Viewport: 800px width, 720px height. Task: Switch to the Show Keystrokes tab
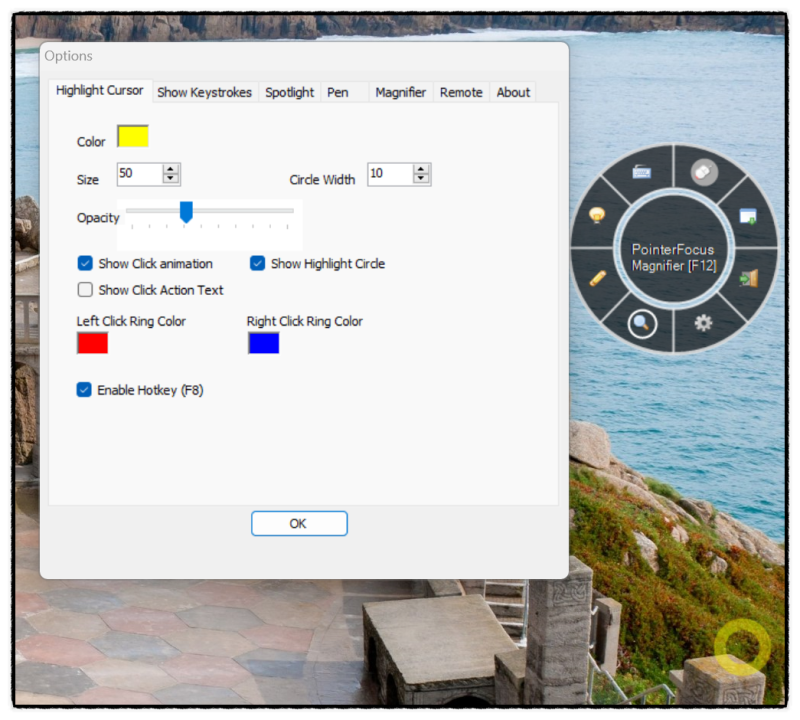[205, 92]
